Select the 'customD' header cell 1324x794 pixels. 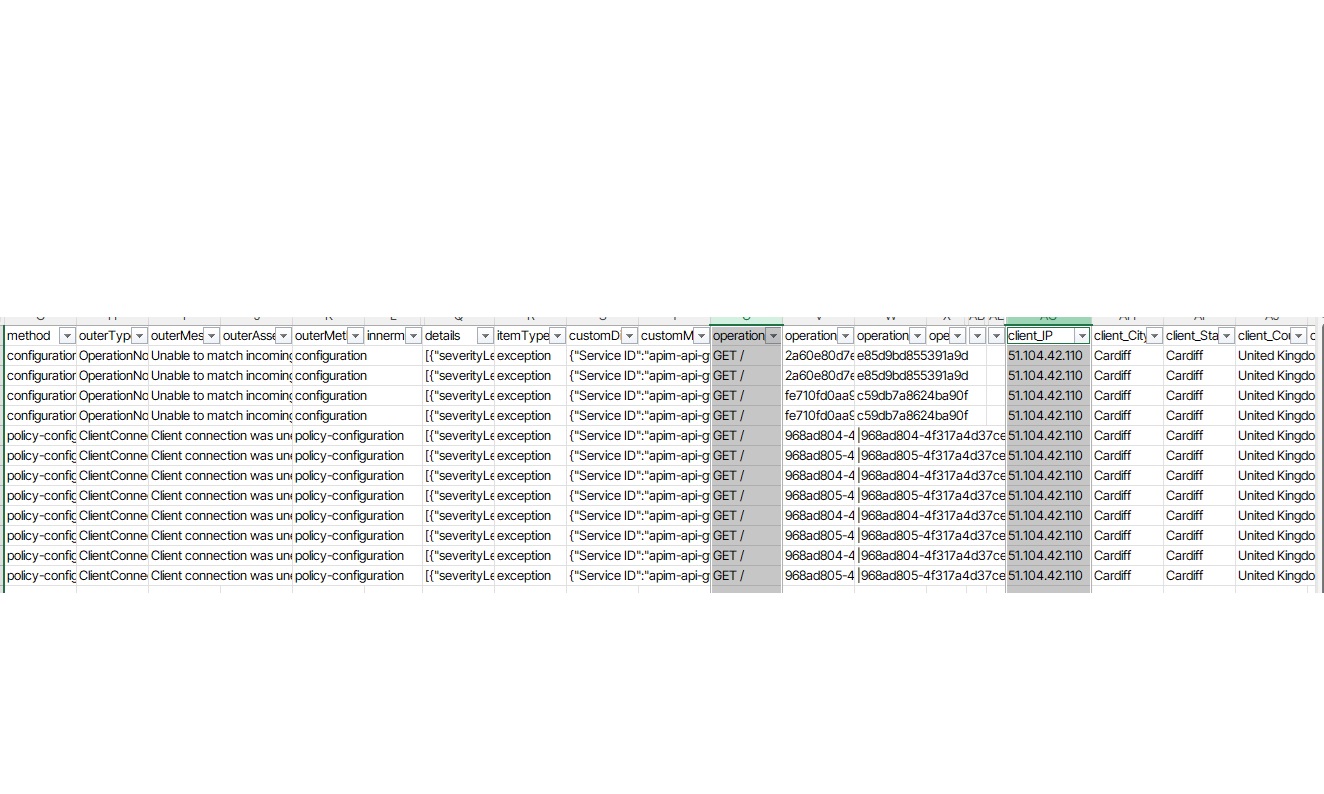[602, 336]
